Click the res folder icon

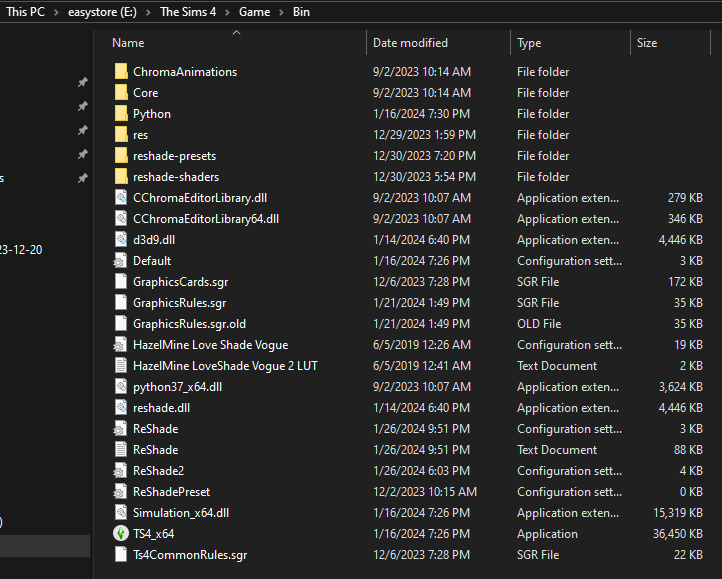coord(121,135)
